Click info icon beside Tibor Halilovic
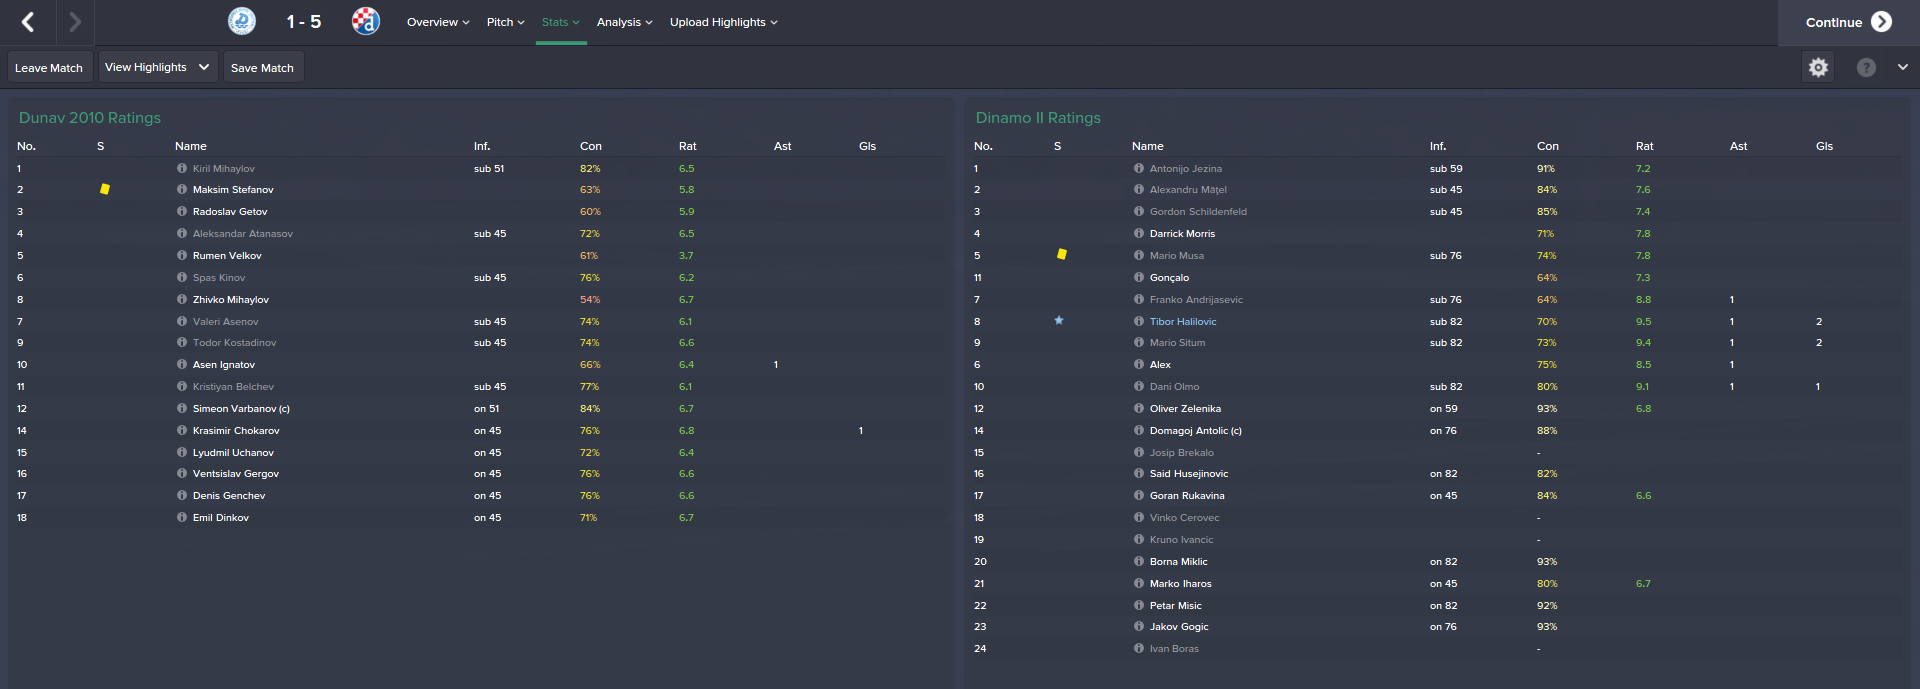 1139,321
